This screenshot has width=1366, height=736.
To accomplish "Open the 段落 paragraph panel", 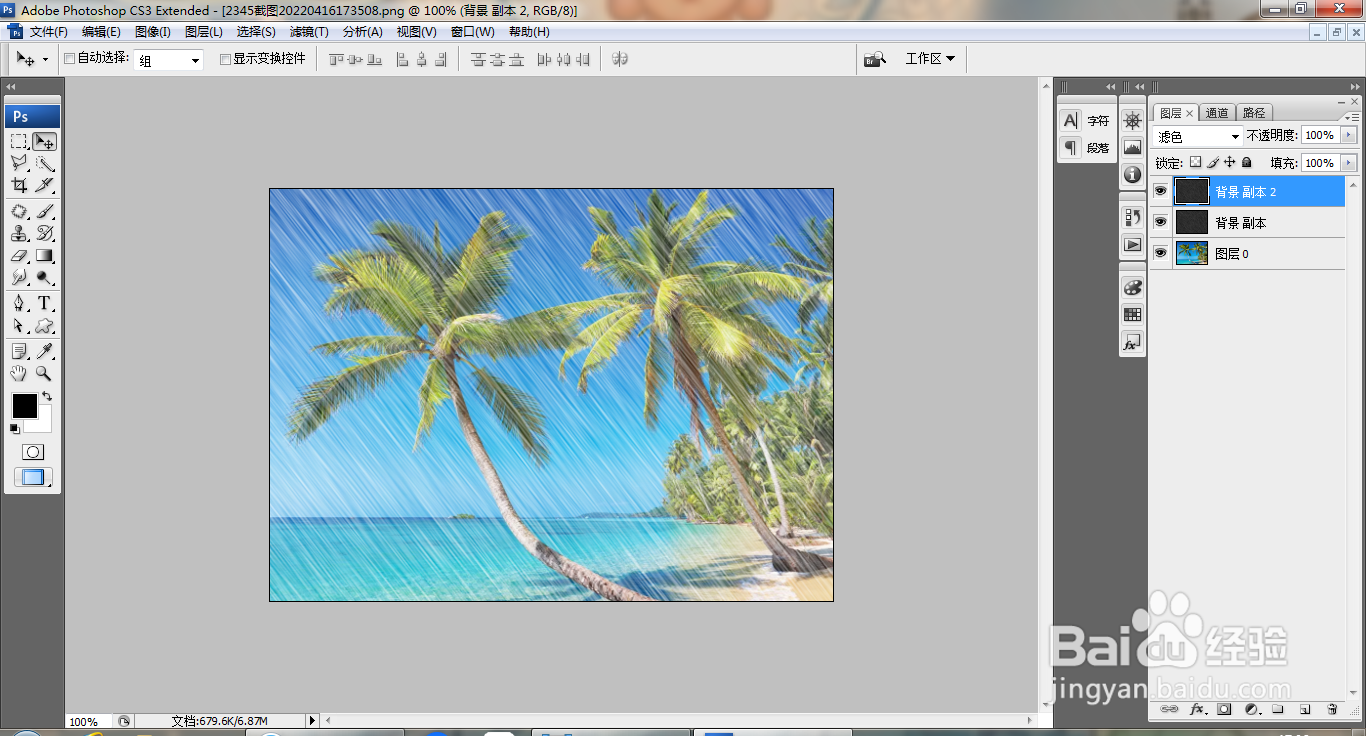I will click(x=1085, y=148).
